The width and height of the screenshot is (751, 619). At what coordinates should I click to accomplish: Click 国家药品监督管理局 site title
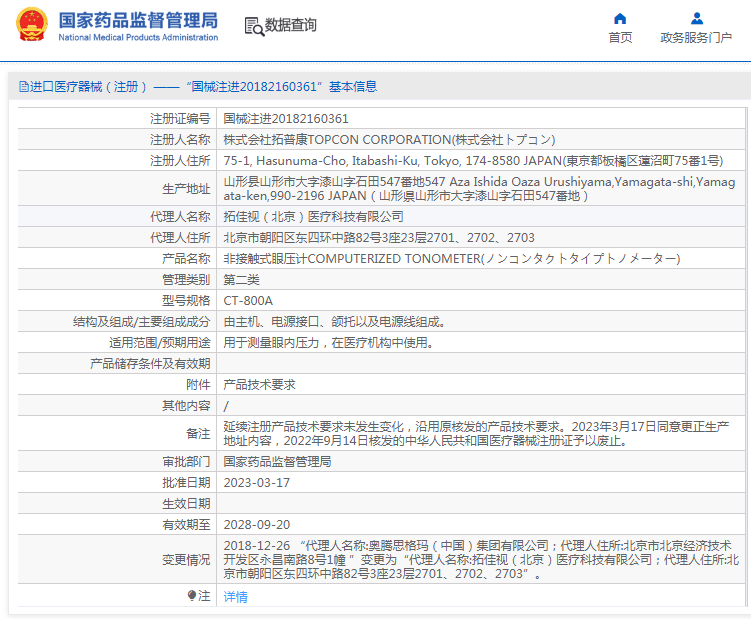coord(138,21)
